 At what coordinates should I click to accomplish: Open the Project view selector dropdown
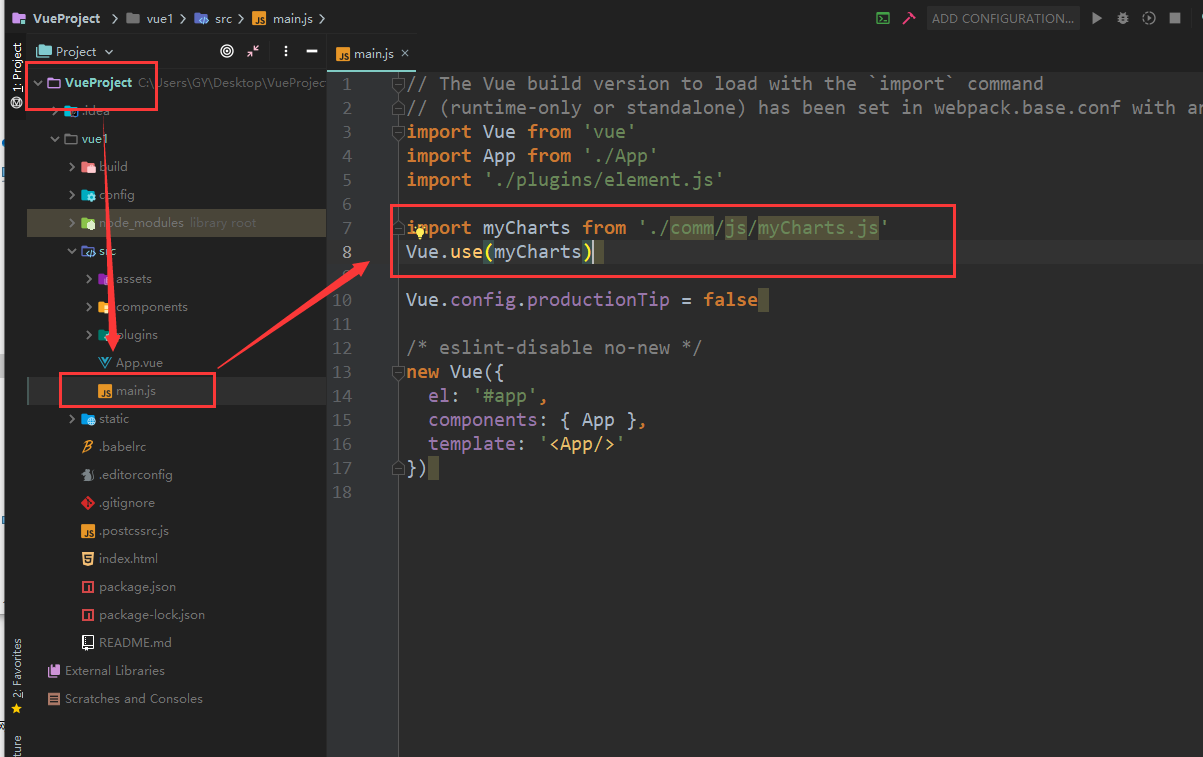click(76, 51)
